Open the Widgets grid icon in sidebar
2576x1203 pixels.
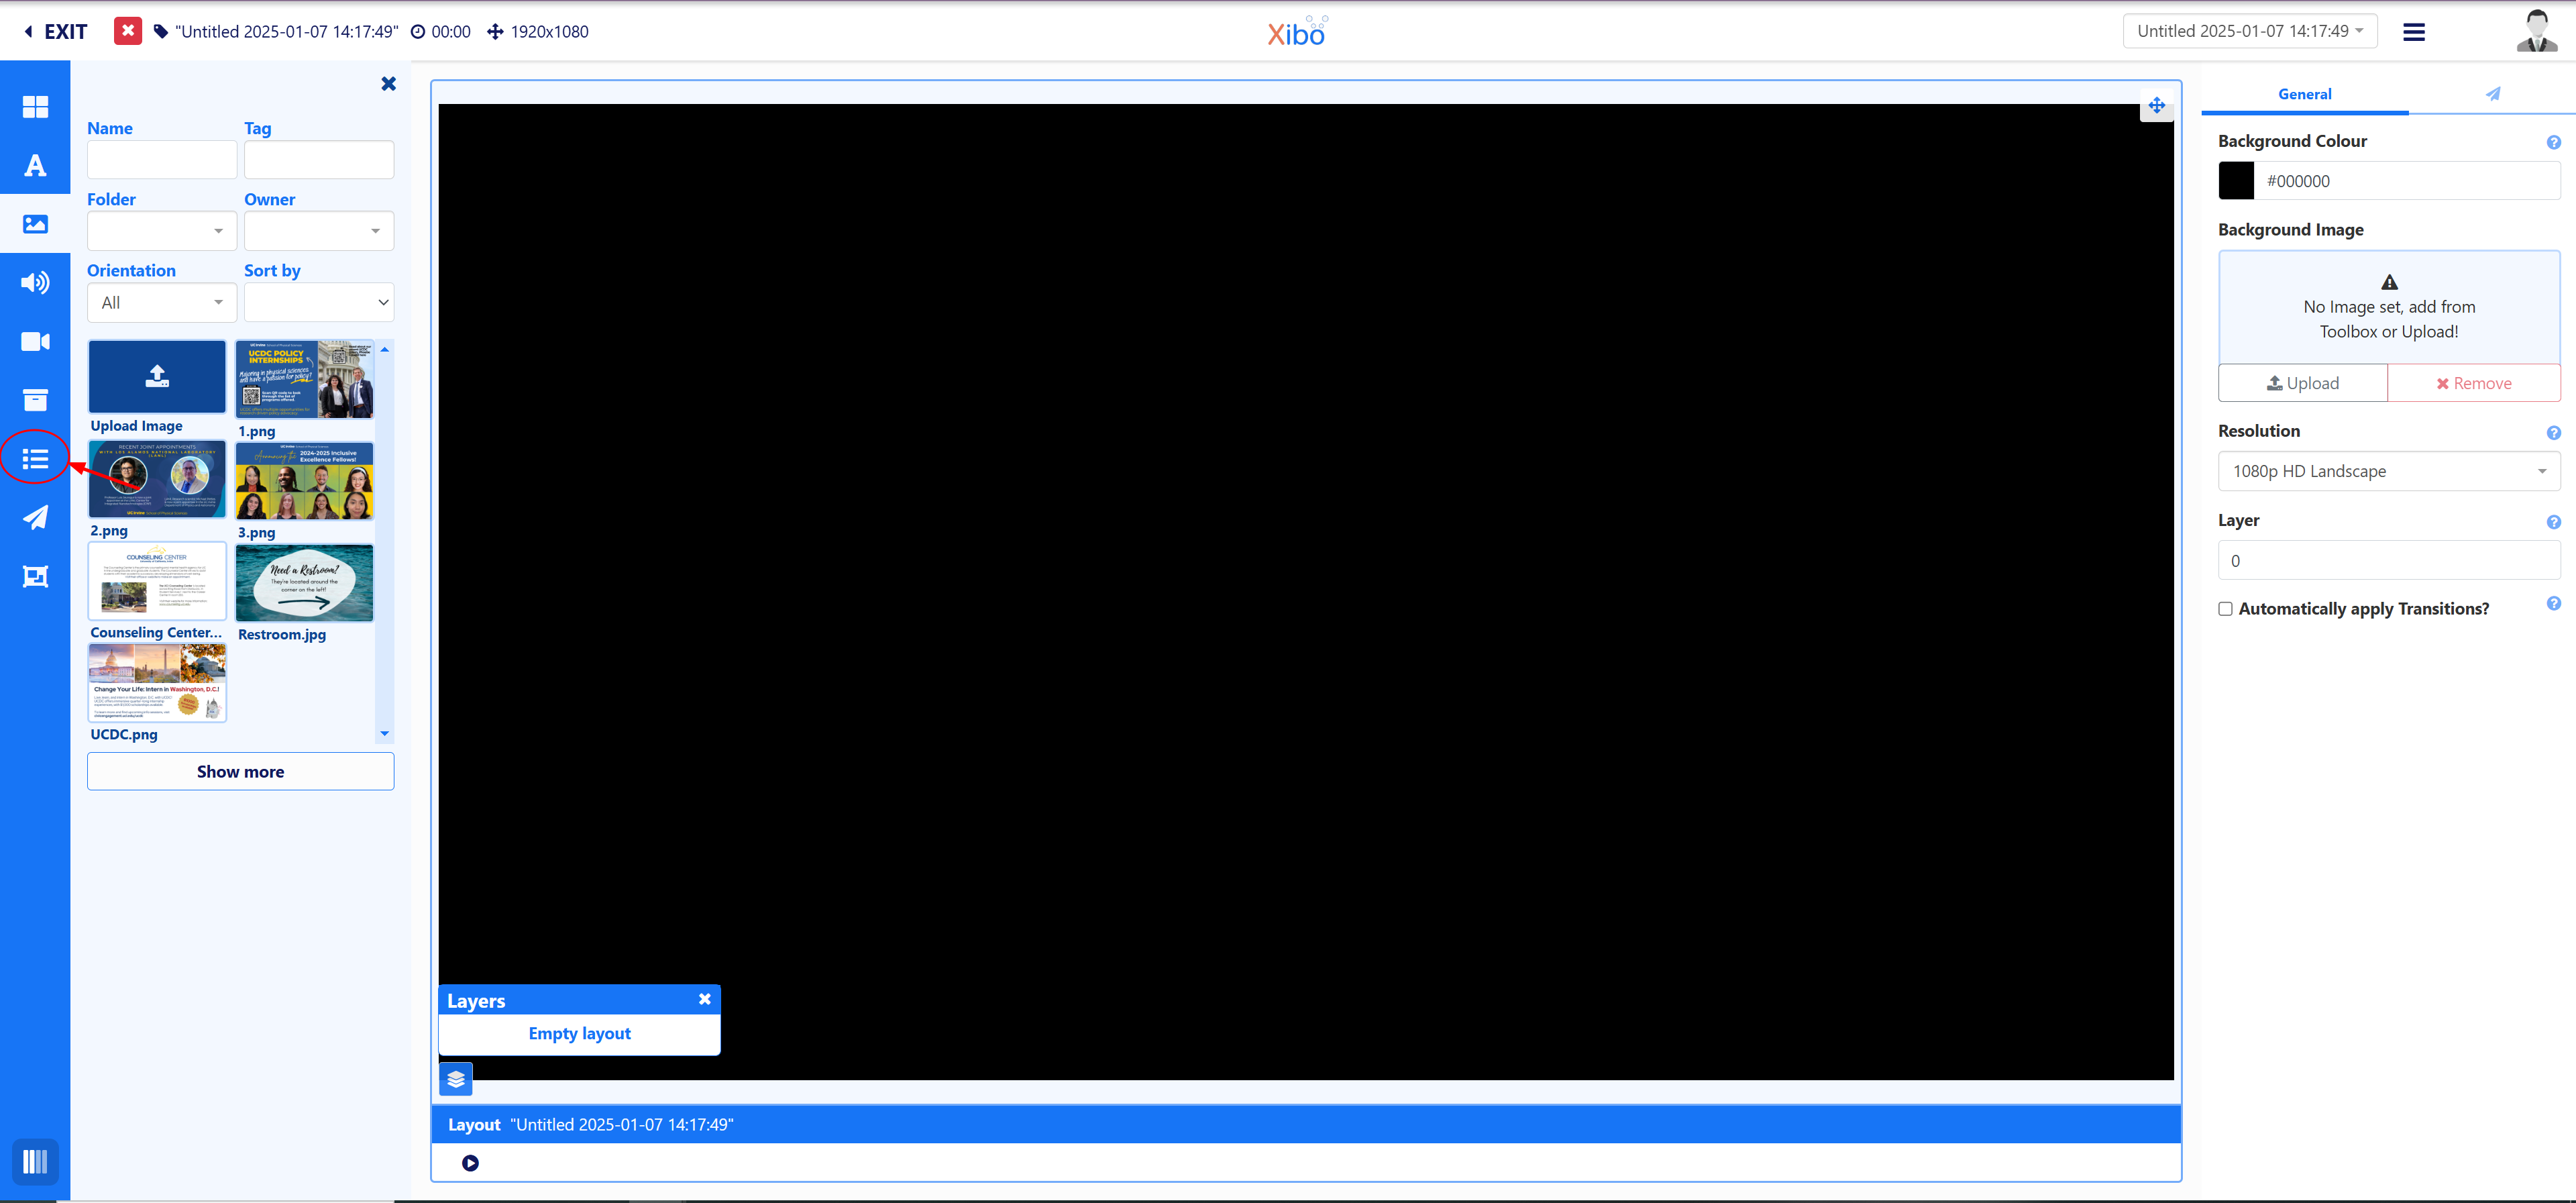point(35,107)
